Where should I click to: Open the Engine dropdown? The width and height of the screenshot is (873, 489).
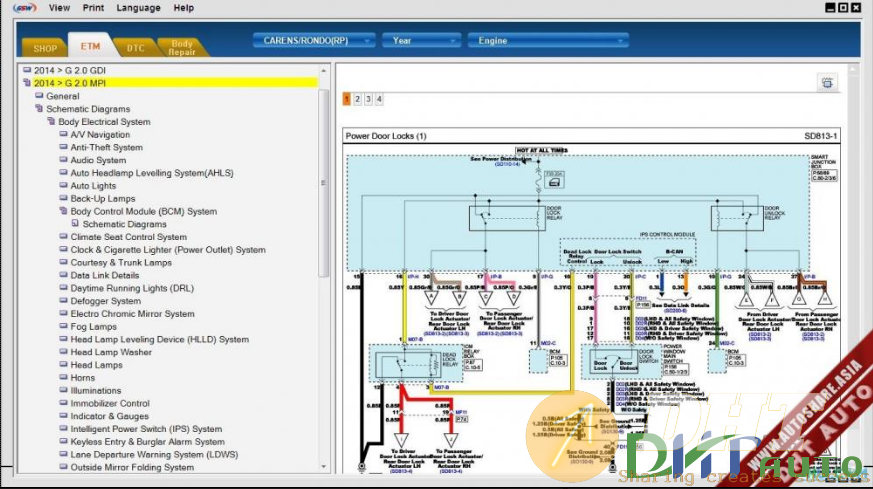point(548,41)
